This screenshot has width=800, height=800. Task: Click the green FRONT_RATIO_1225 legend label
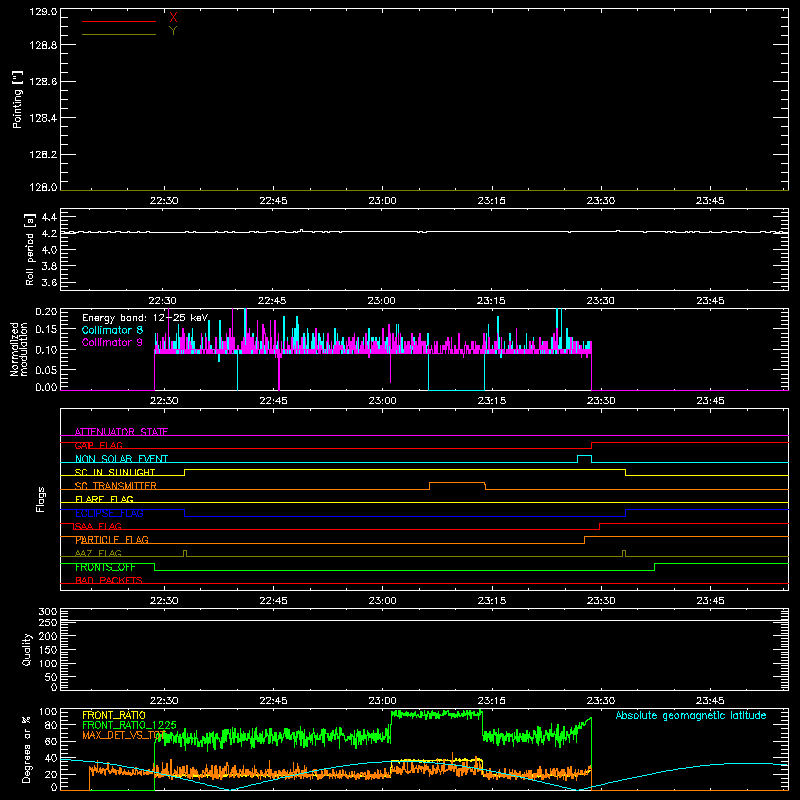coord(129,725)
